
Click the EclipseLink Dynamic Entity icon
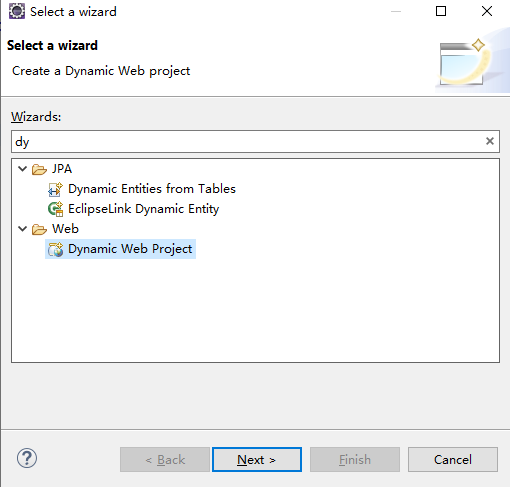[55, 209]
